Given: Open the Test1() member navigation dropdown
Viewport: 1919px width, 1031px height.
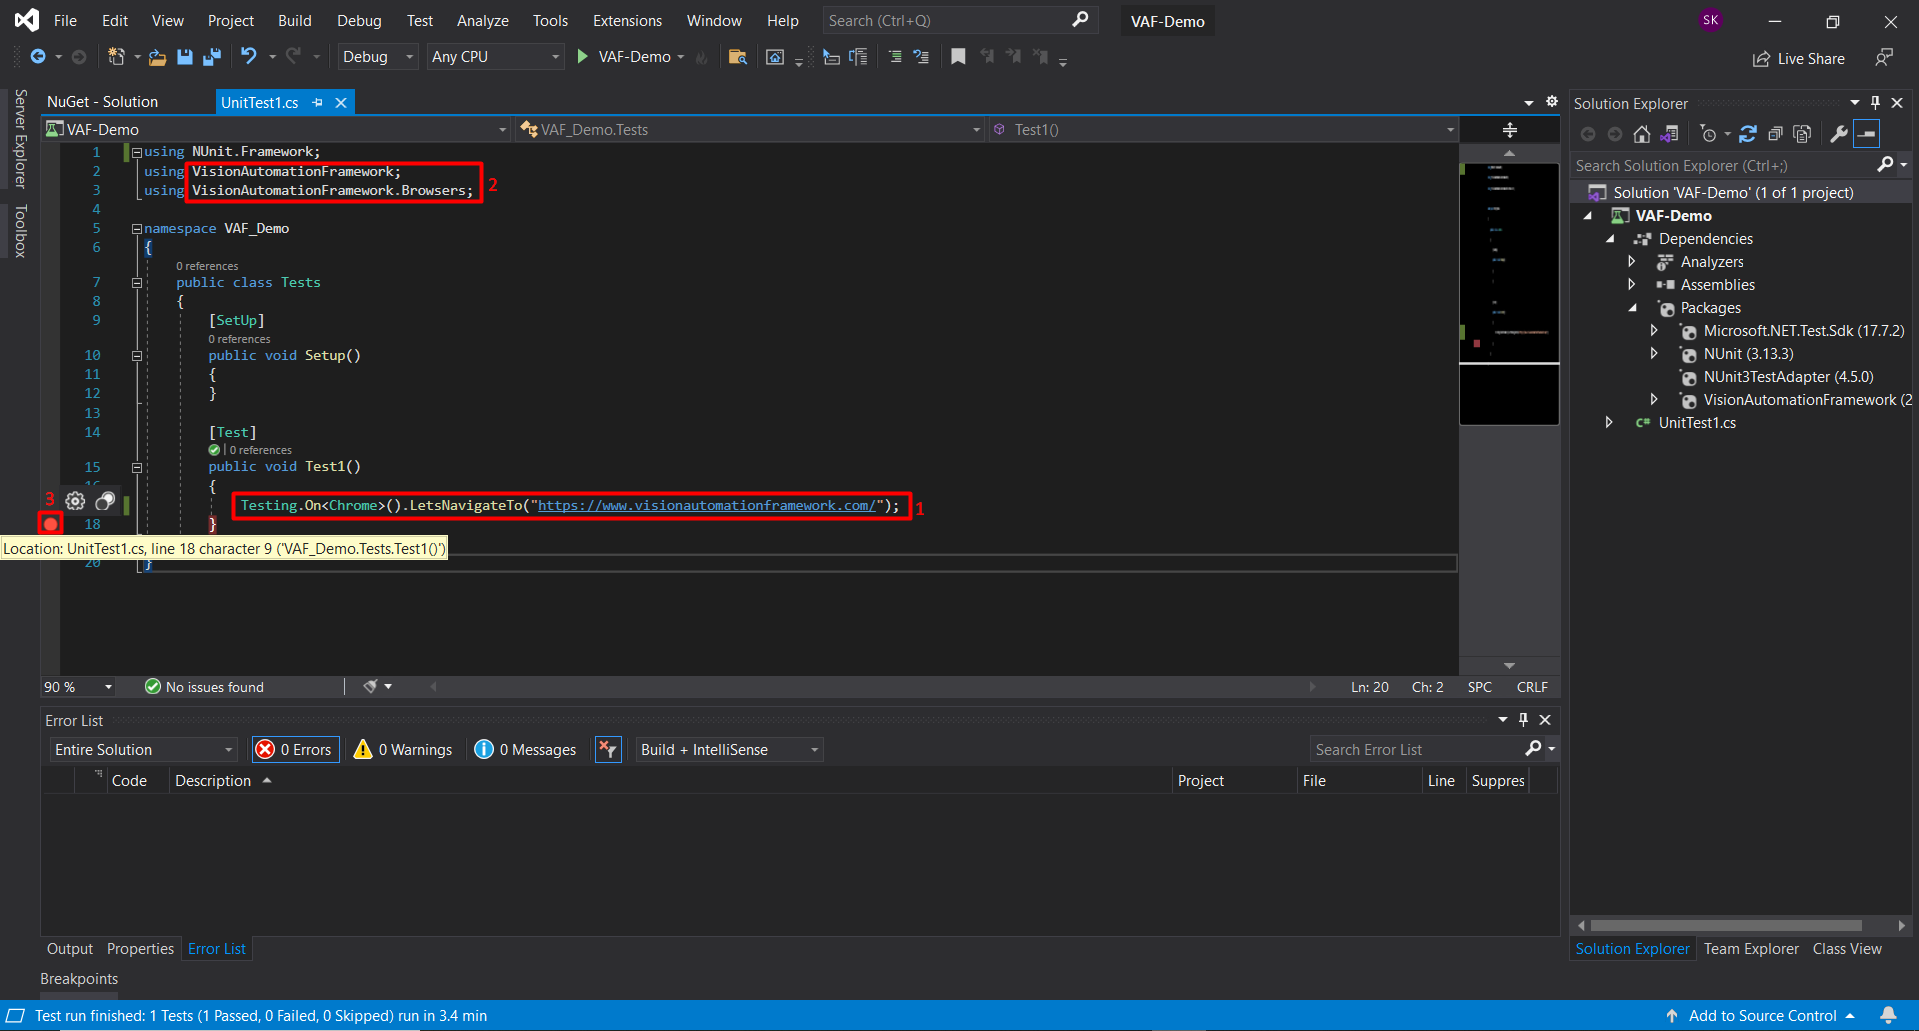Looking at the screenshot, I should tap(1222, 129).
